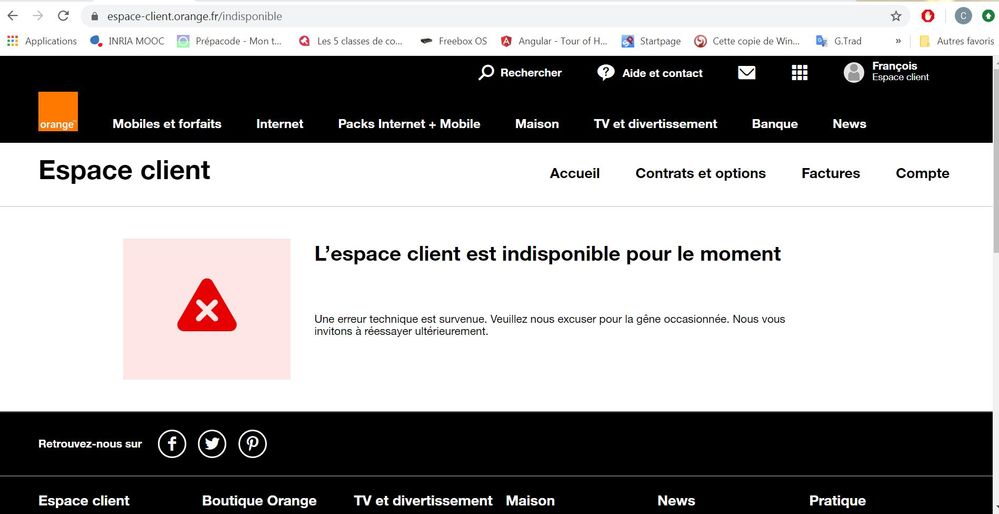
Task: Select the Accueil link
Action: click(x=575, y=173)
